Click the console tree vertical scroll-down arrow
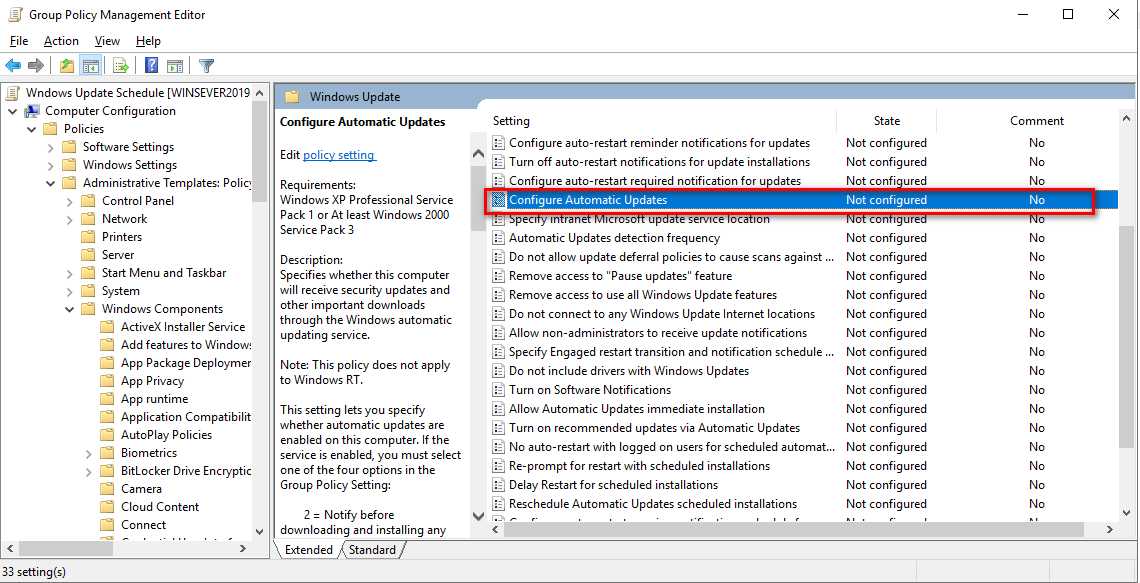 click(260, 532)
